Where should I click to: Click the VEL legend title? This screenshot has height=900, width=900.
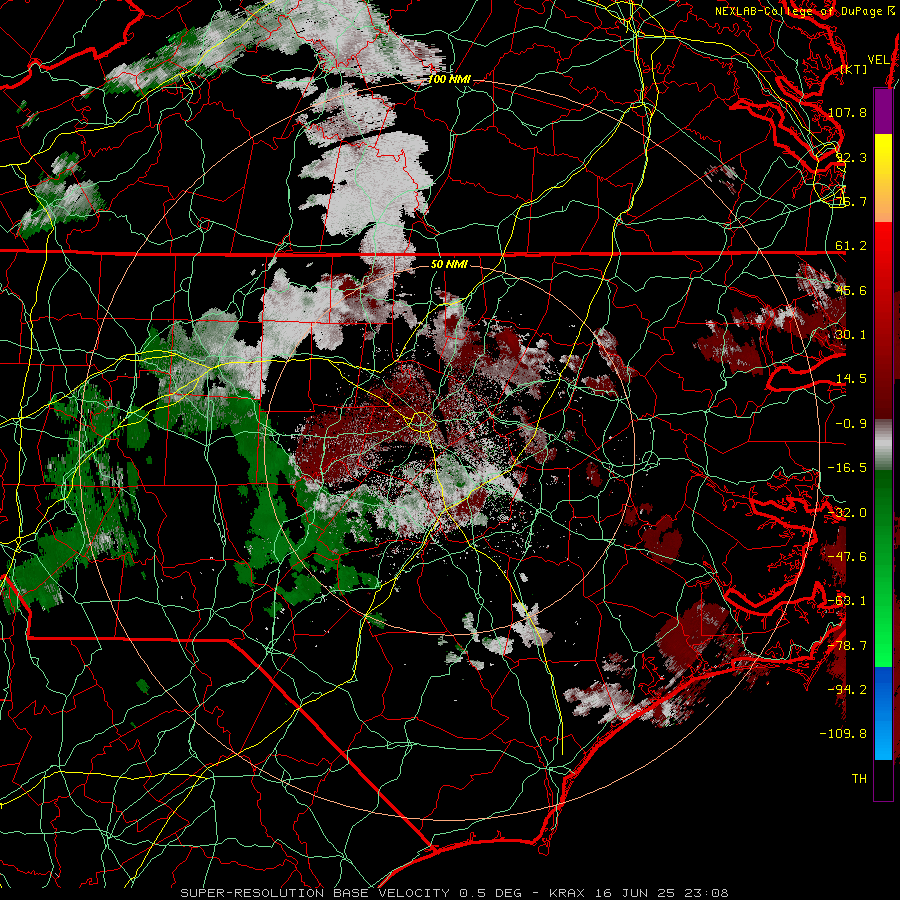tap(878, 60)
